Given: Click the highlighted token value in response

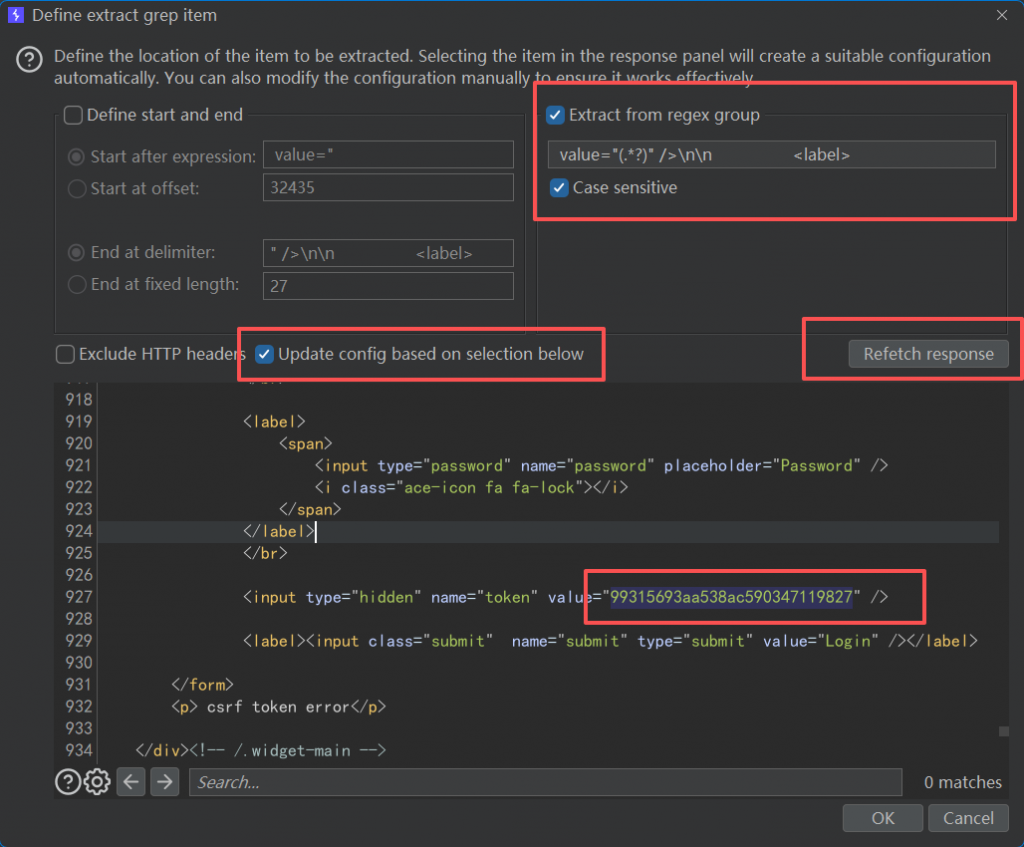Looking at the screenshot, I should click(732, 597).
